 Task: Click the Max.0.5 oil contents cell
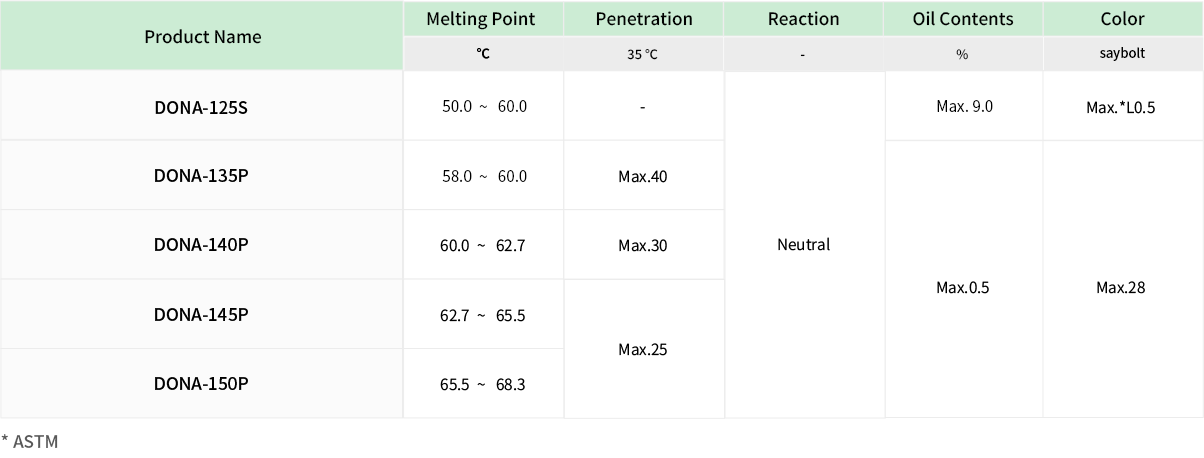click(963, 288)
